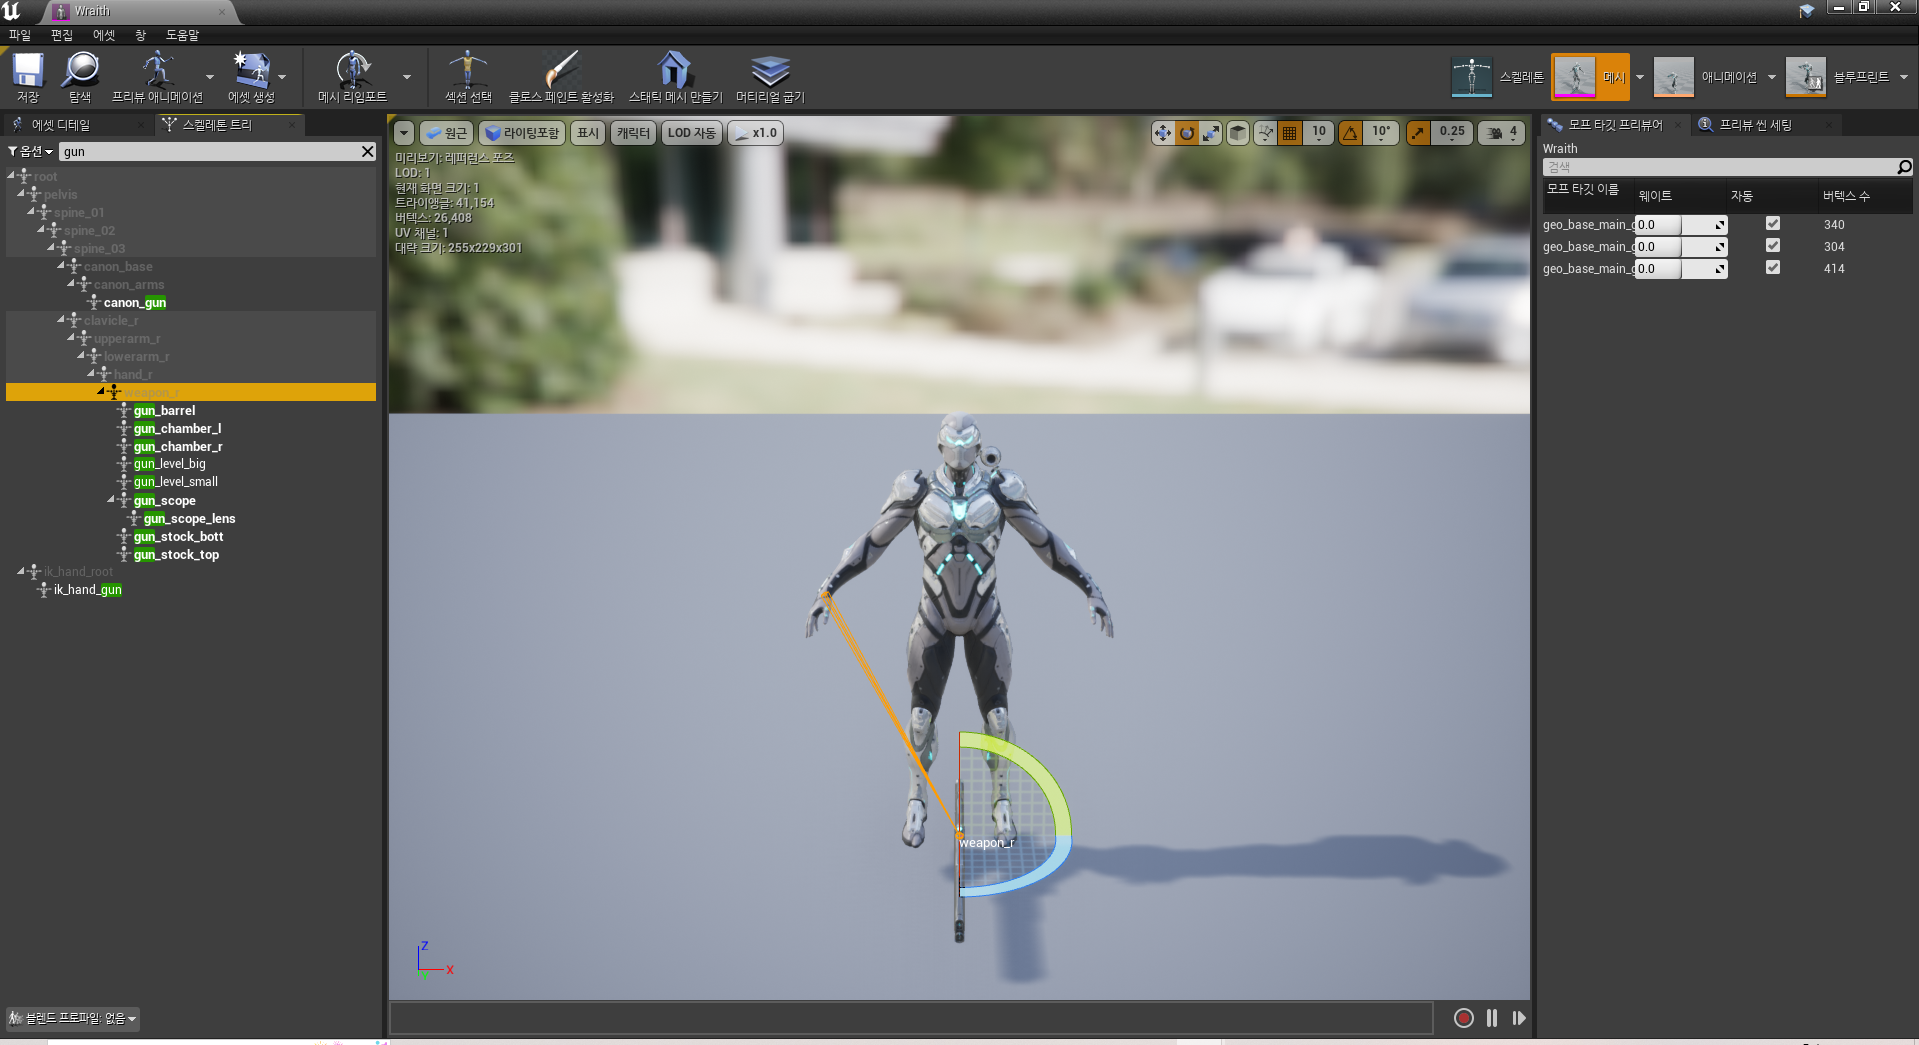Open the skeleton tree Options (옵션) dropdown

31,151
